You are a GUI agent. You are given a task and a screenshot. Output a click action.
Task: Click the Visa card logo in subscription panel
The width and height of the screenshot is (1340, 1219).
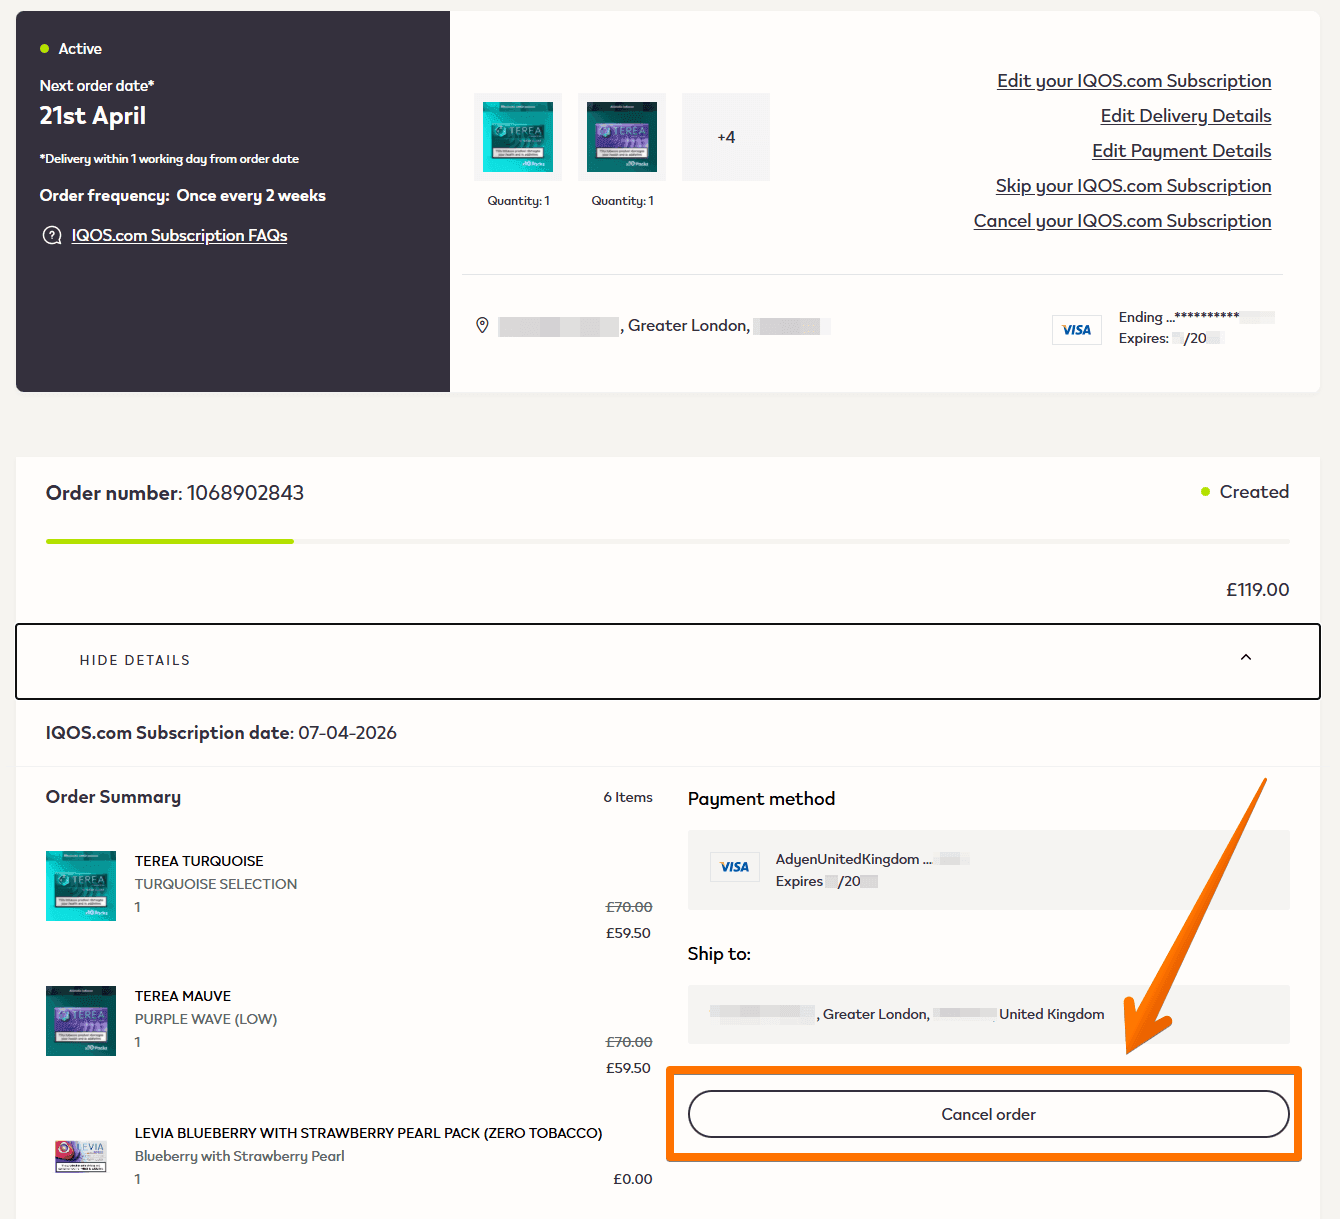point(1077,330)
